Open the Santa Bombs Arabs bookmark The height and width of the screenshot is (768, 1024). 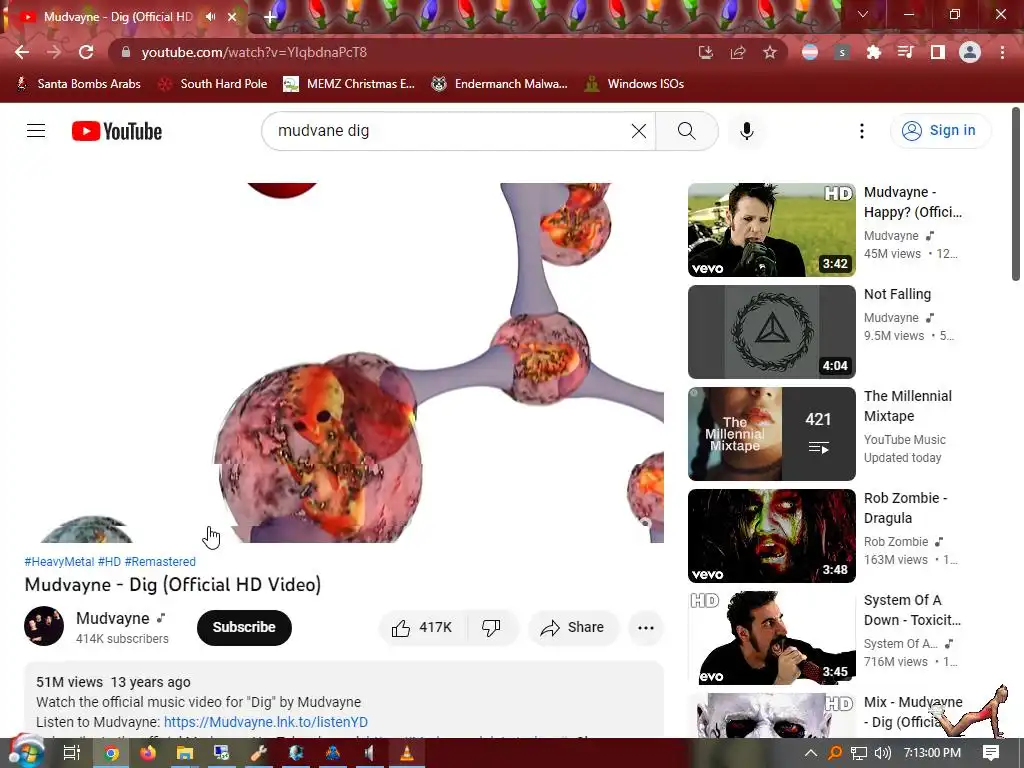[78, 84]
